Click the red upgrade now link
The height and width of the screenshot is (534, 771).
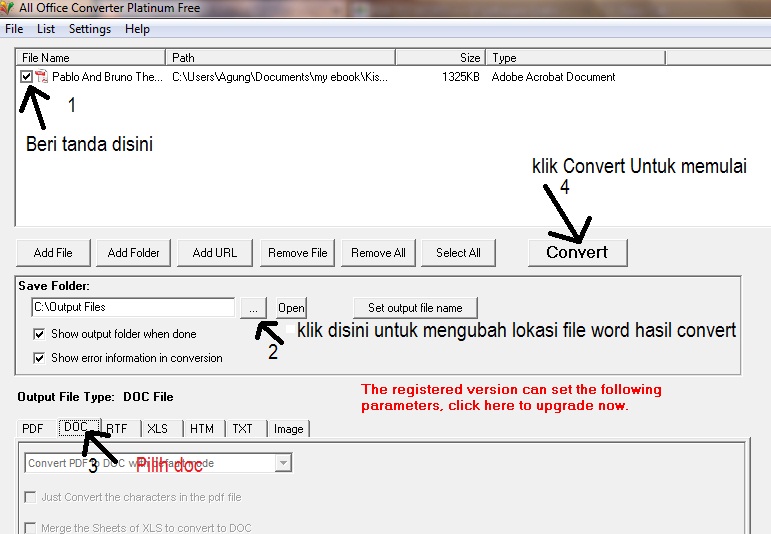(x=511, y=397)
